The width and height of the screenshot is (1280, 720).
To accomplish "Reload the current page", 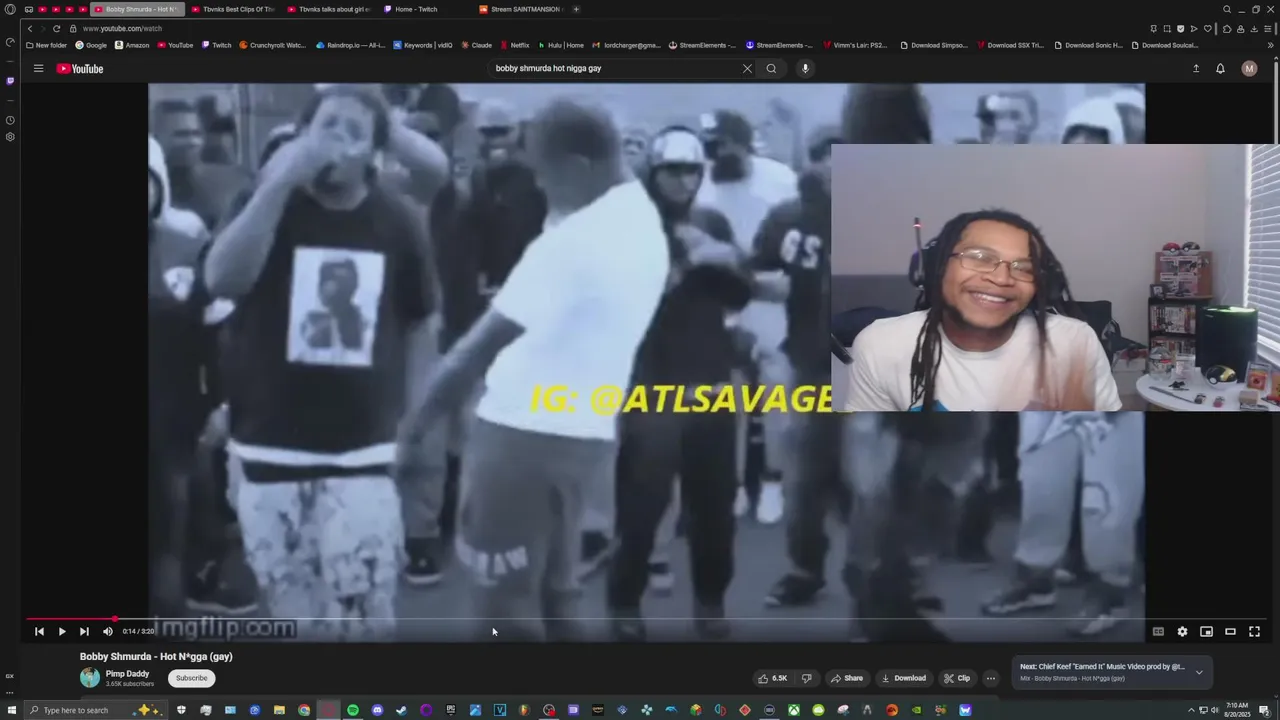I will 56,28.
